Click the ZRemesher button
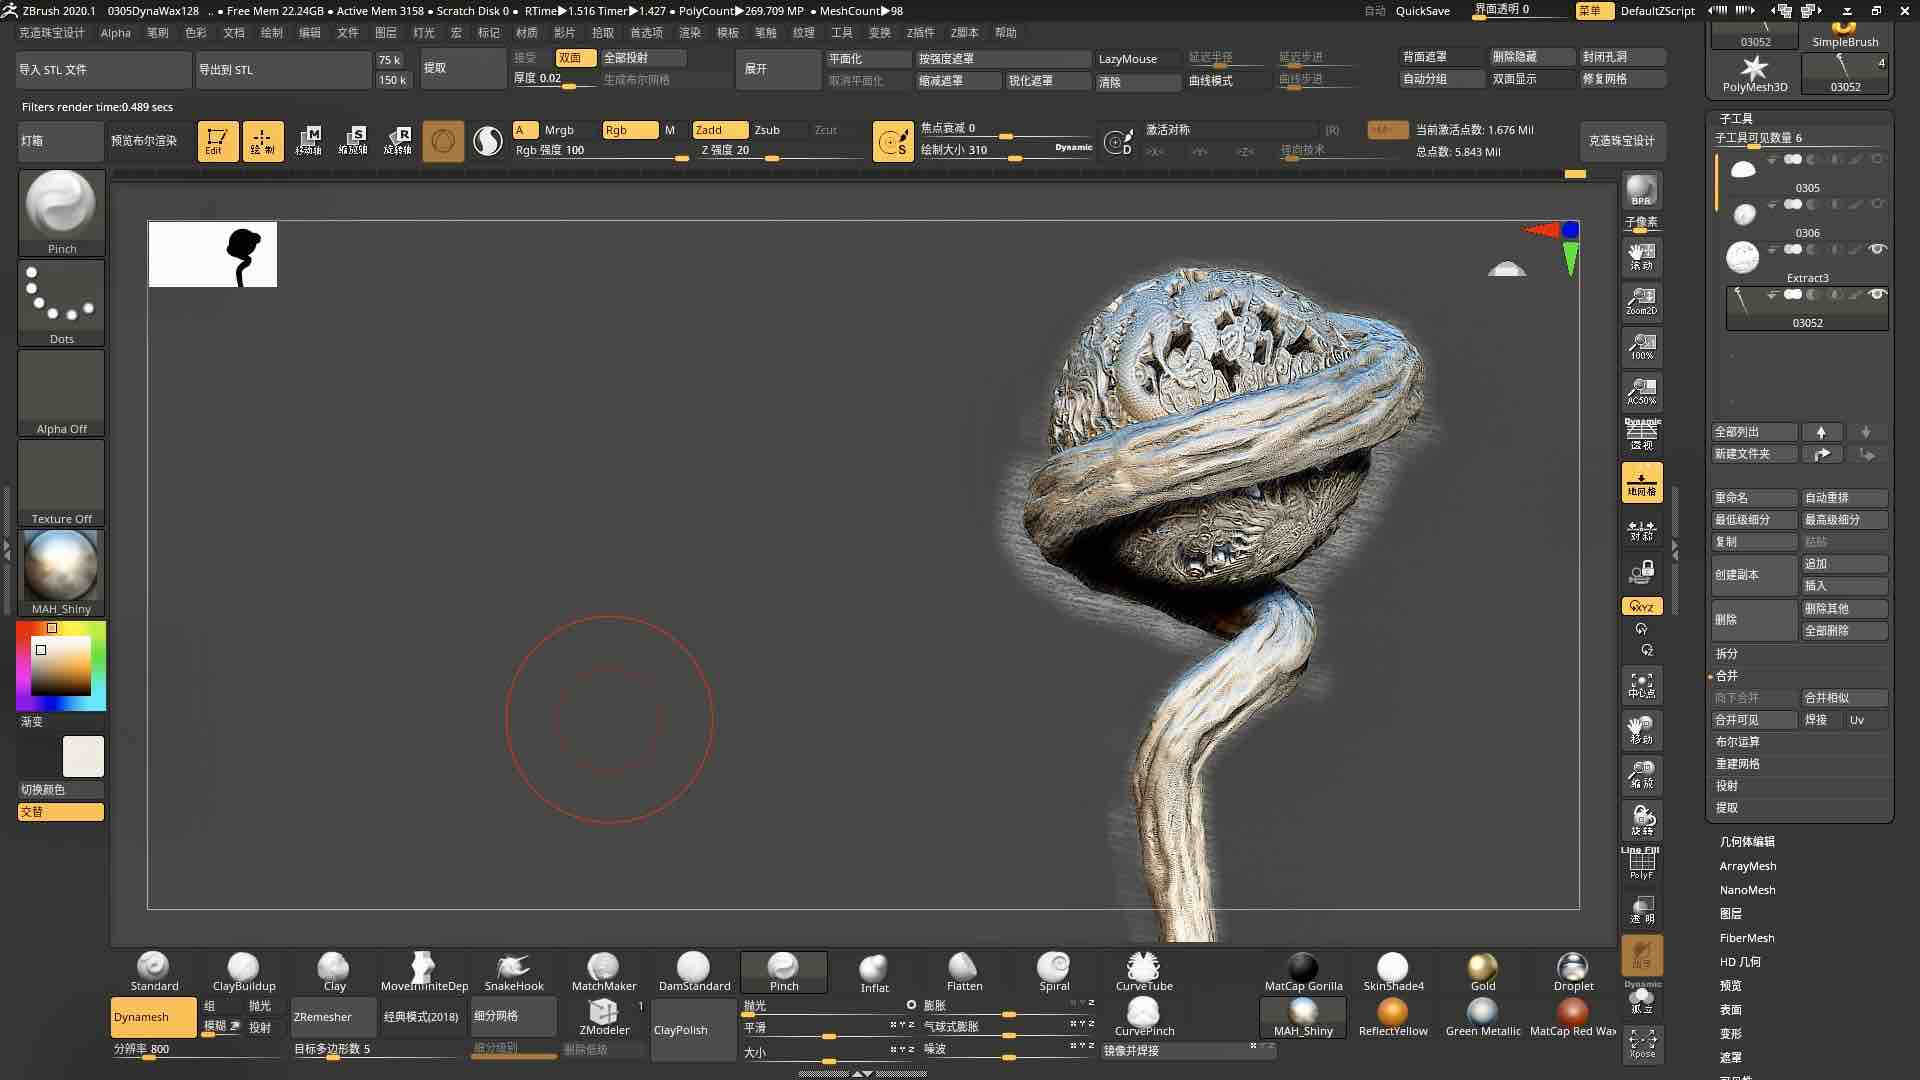This screenshot has height=1080, width=1920. (x=332, y=1016)
